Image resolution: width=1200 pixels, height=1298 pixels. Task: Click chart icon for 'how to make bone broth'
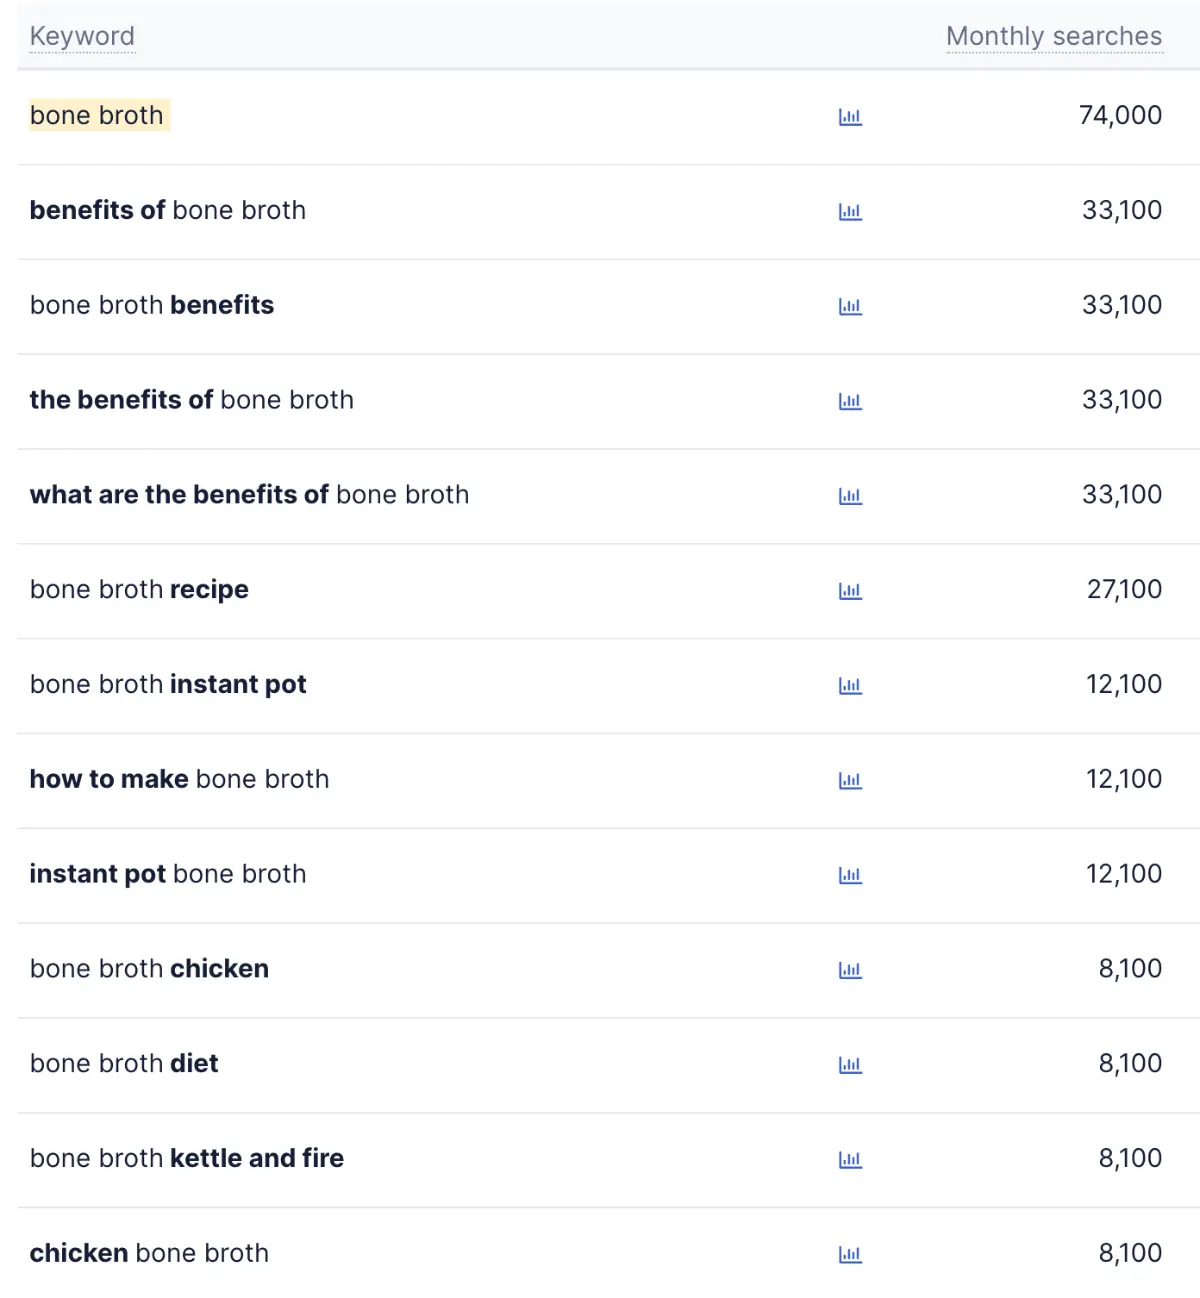coord(850,781)
